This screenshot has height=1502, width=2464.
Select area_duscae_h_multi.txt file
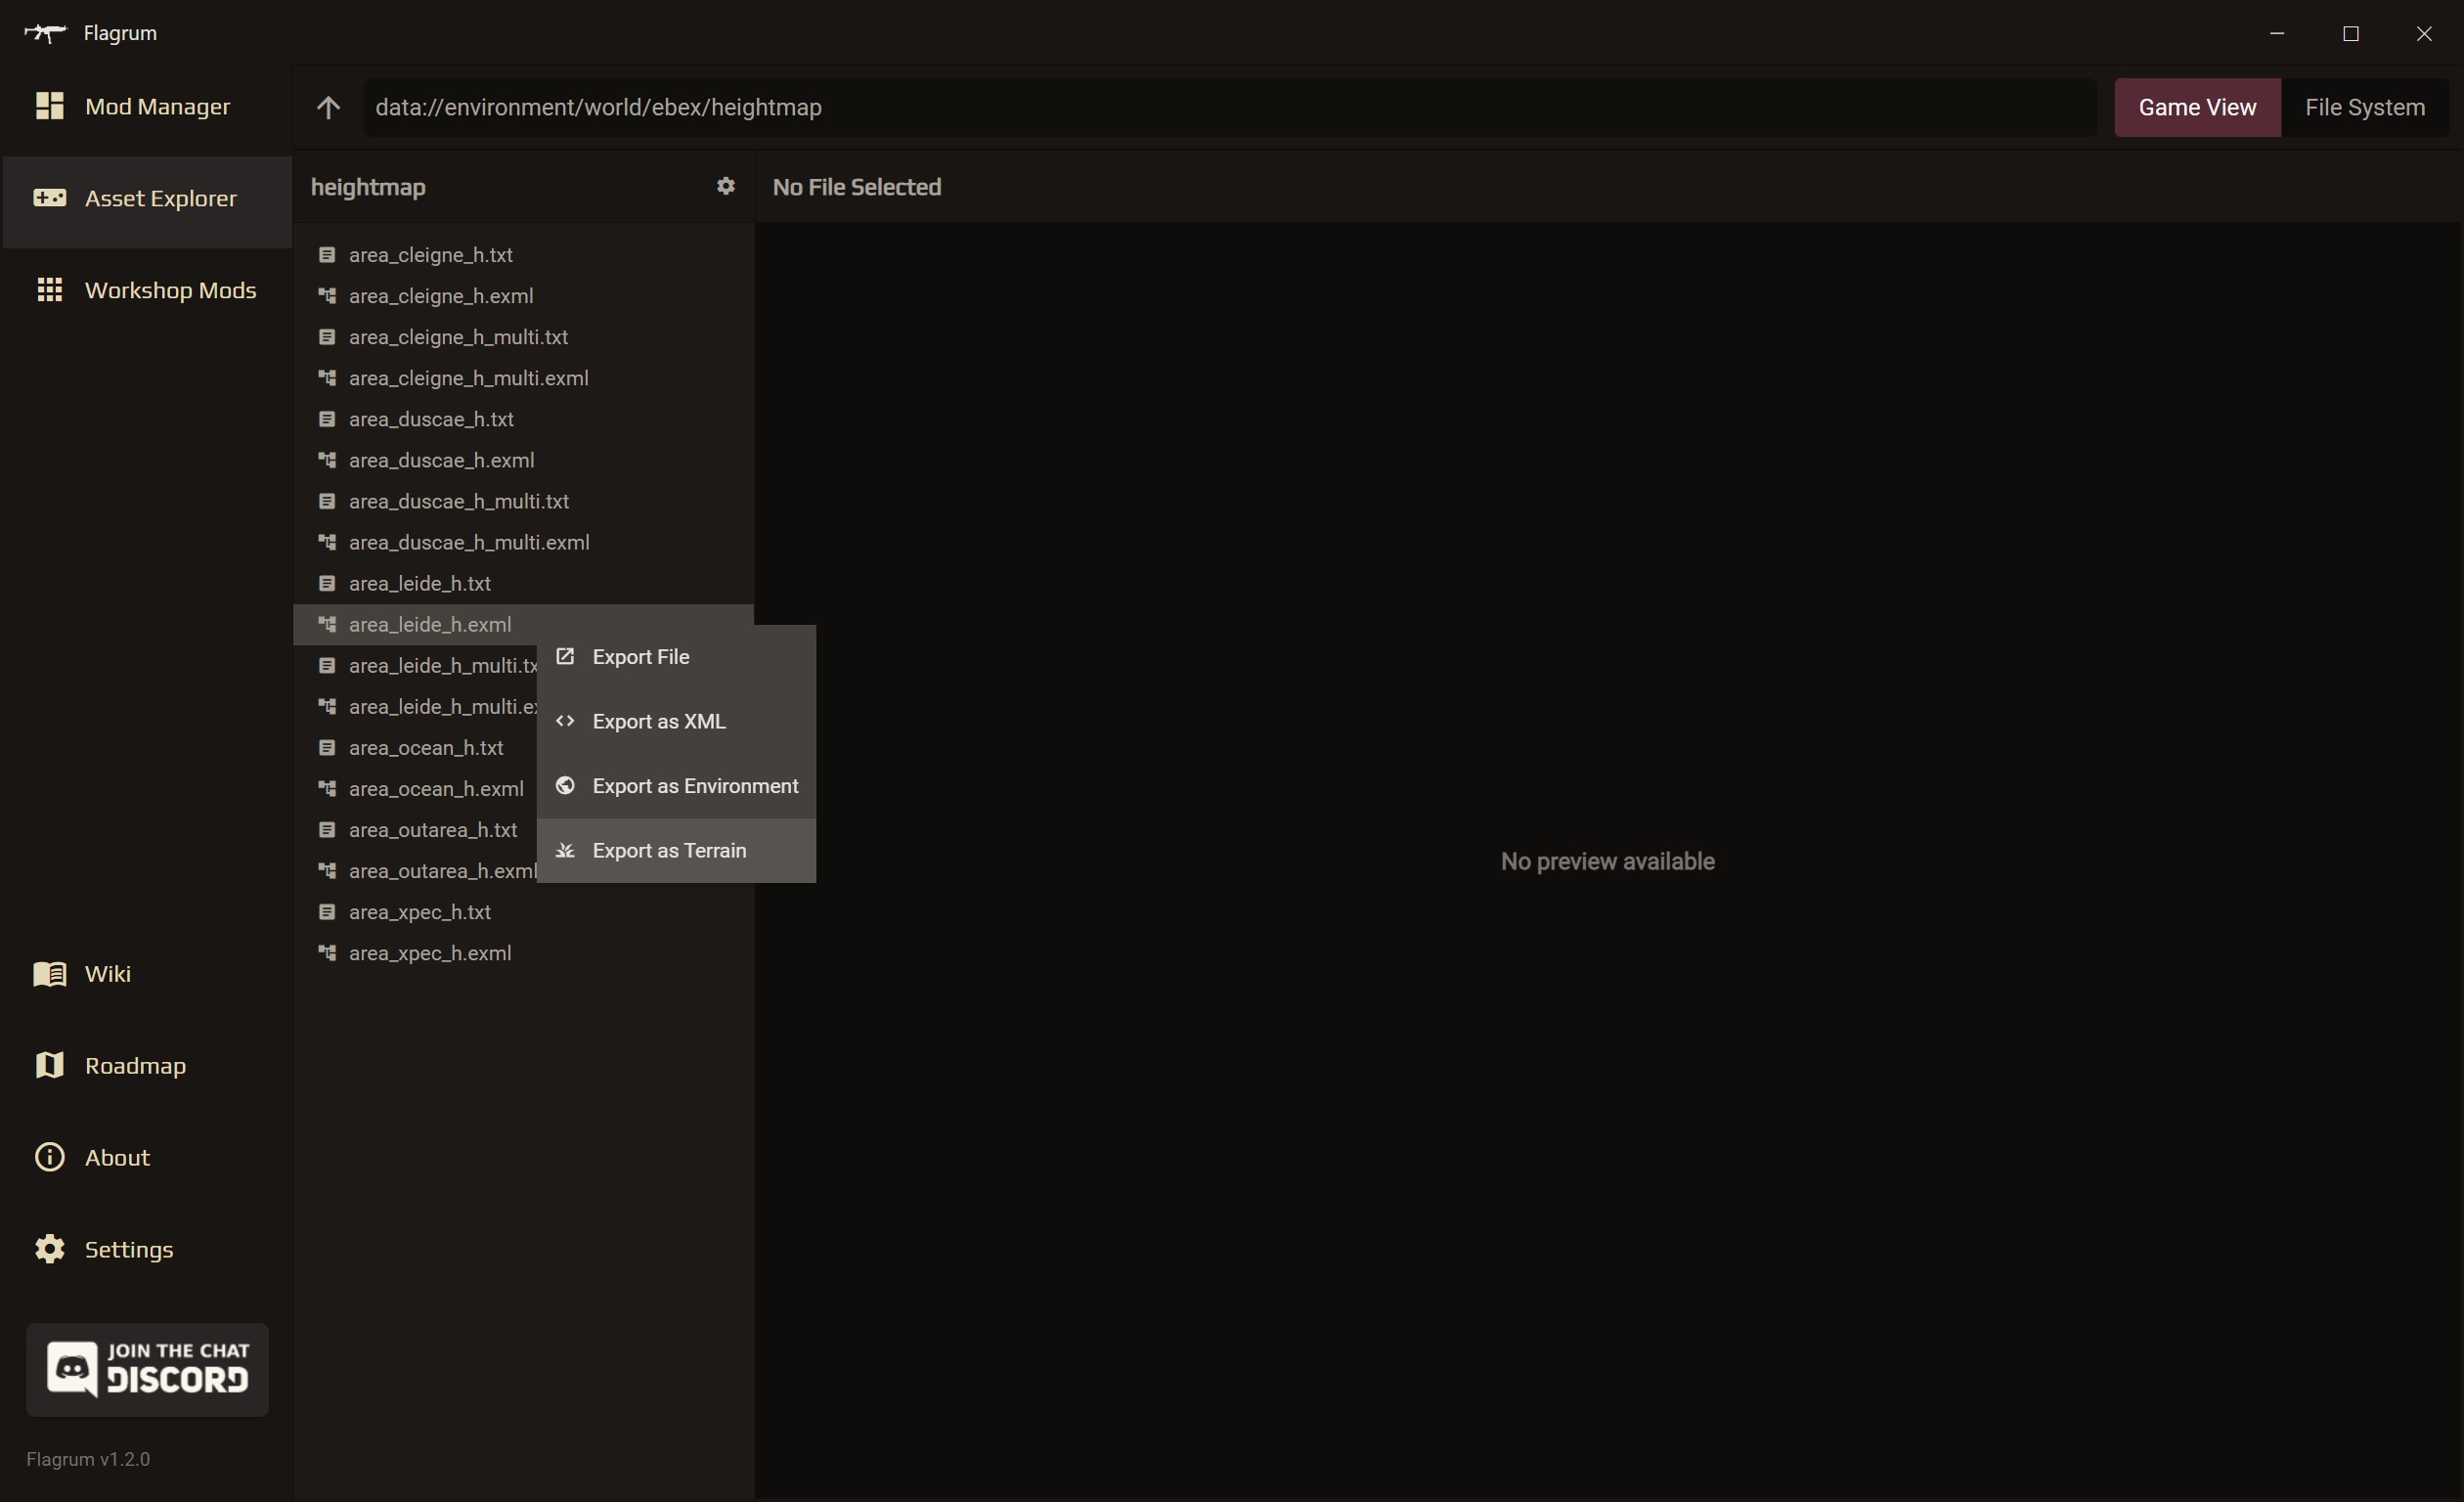(x=458, y=501)
